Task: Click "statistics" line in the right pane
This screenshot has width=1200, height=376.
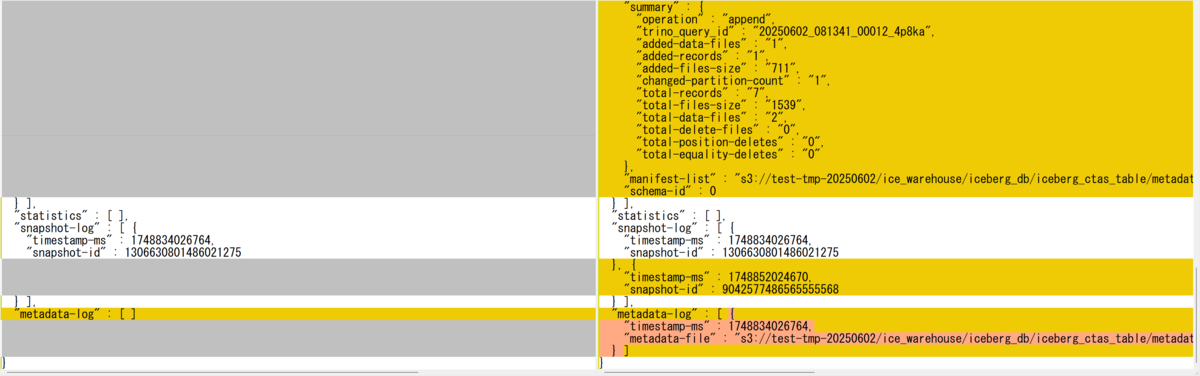Action: [668, 215]
